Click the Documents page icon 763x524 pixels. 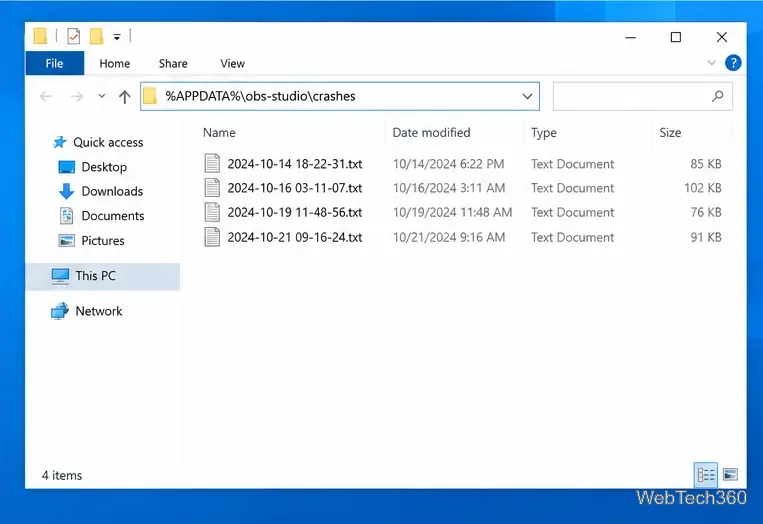(67, 216)
